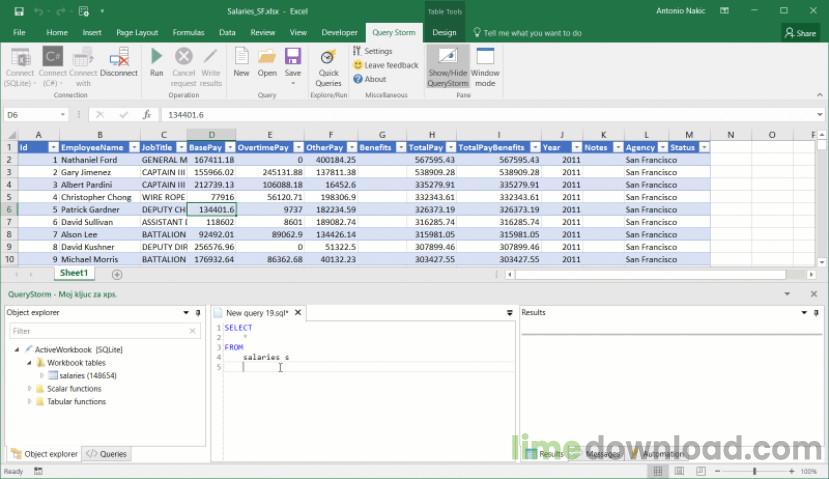
Task: Run the query with Run button
Action: pos(156,62)
